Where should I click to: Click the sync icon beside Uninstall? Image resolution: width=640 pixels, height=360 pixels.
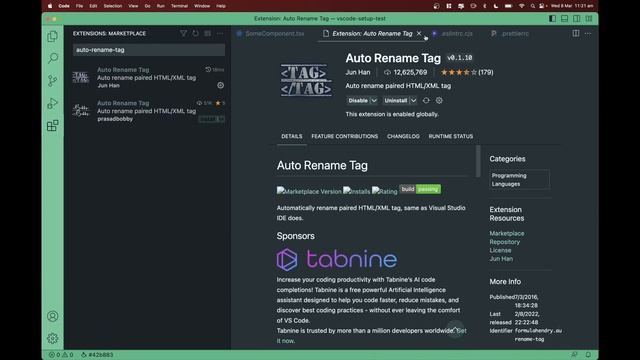click(x=426, y=100)
